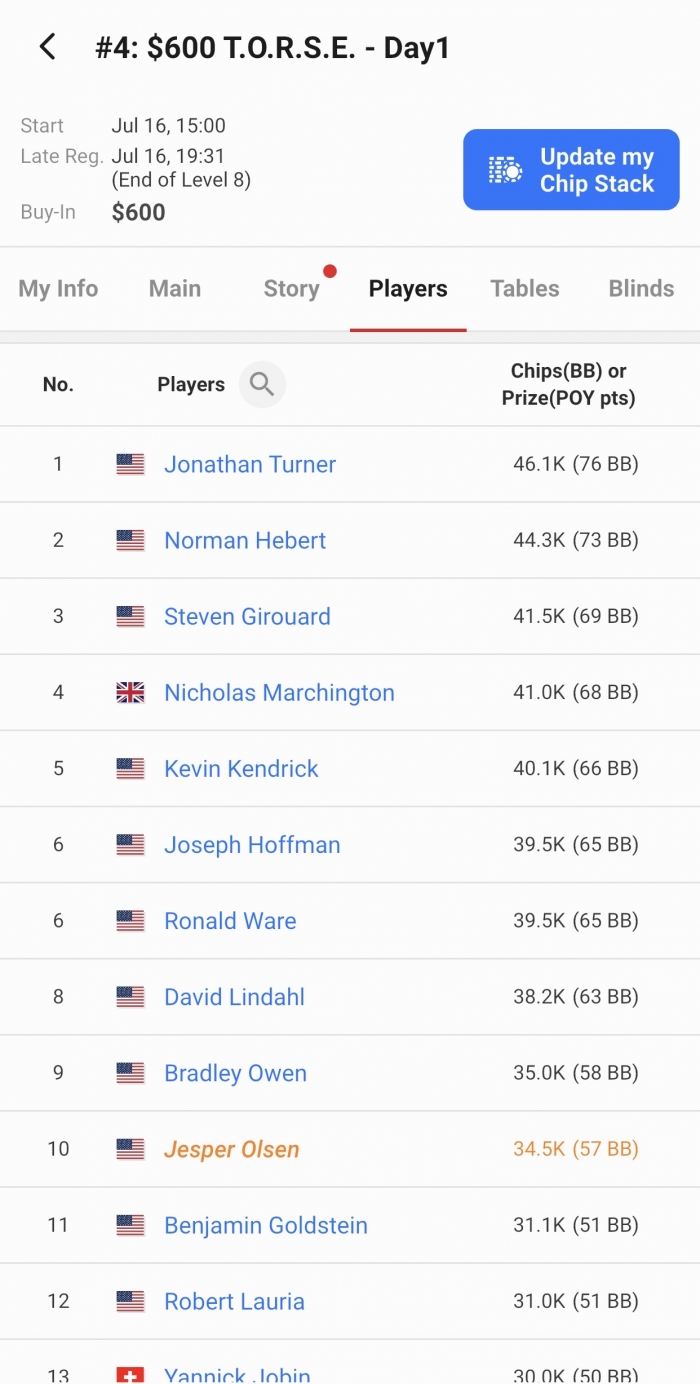The image size is (700, 1384).
Task: Open the Main tab
Action: tap(175, 289)
